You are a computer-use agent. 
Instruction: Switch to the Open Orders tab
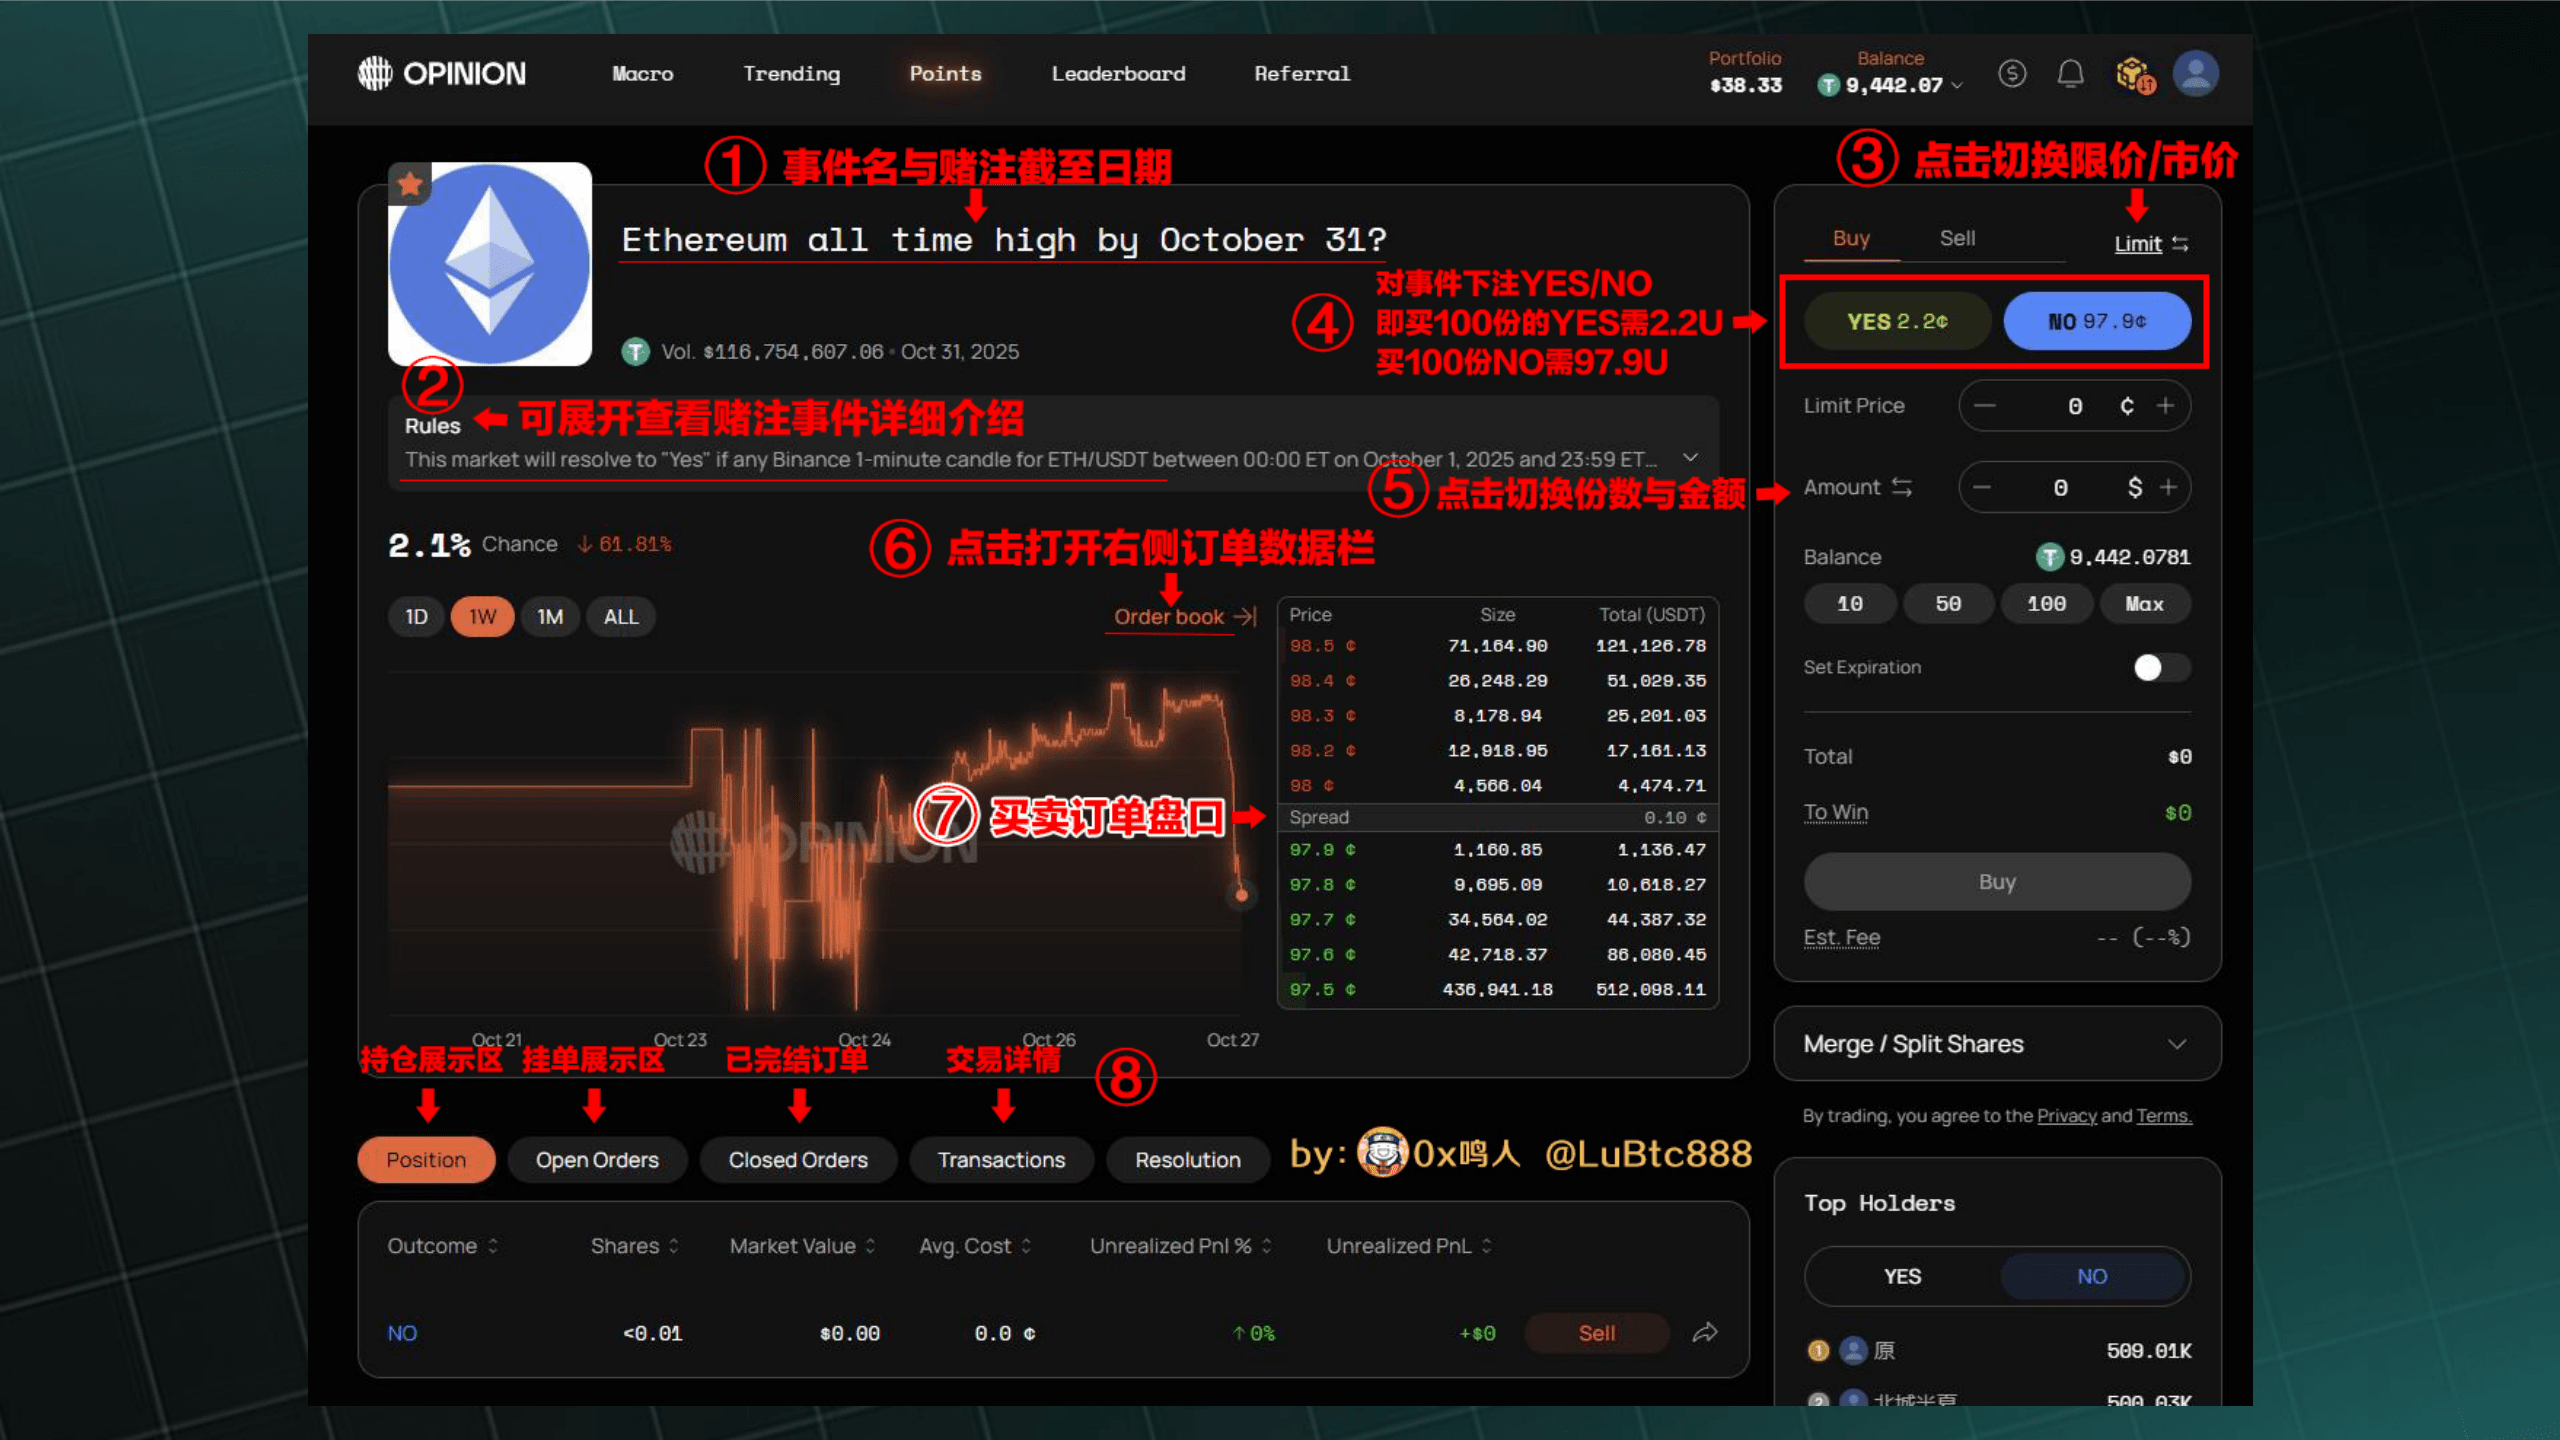point(597,1160)
